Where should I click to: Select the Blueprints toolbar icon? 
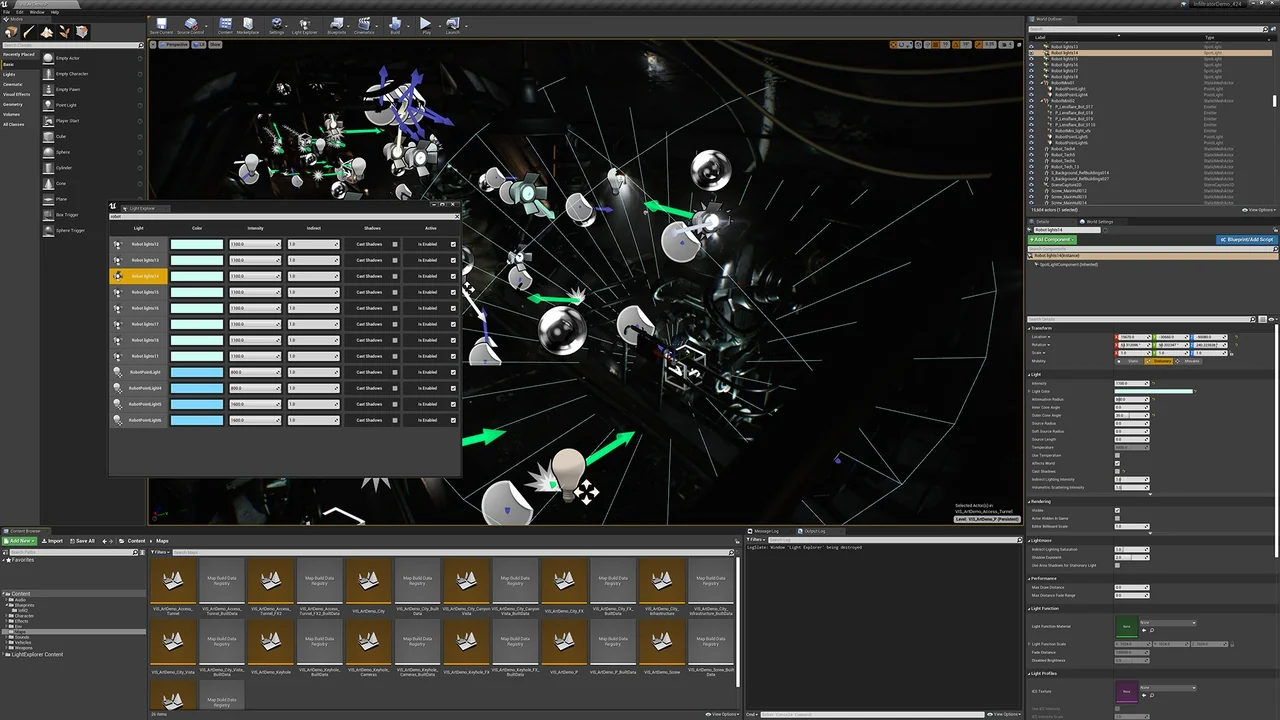pyautogui.click(x=336, y=23)
